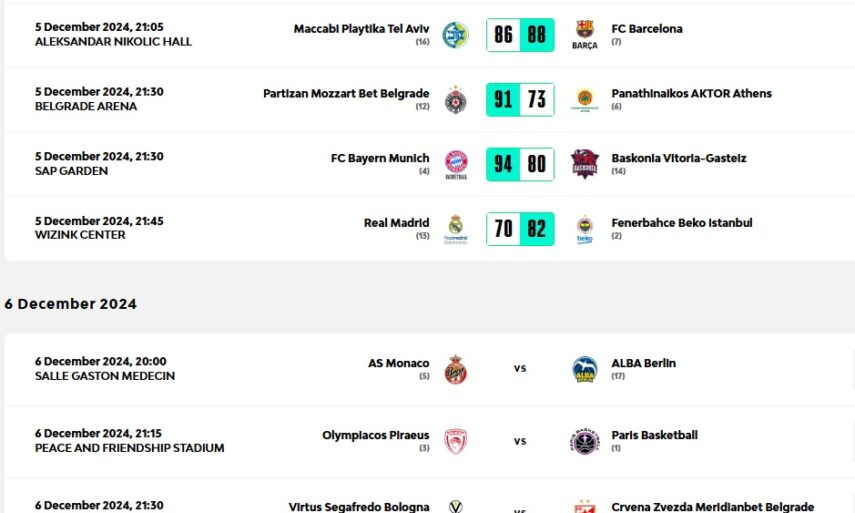Open the Real Madrid team name link
The width and height of the screenshot is (855, 513).
click(x=396, y=223)
